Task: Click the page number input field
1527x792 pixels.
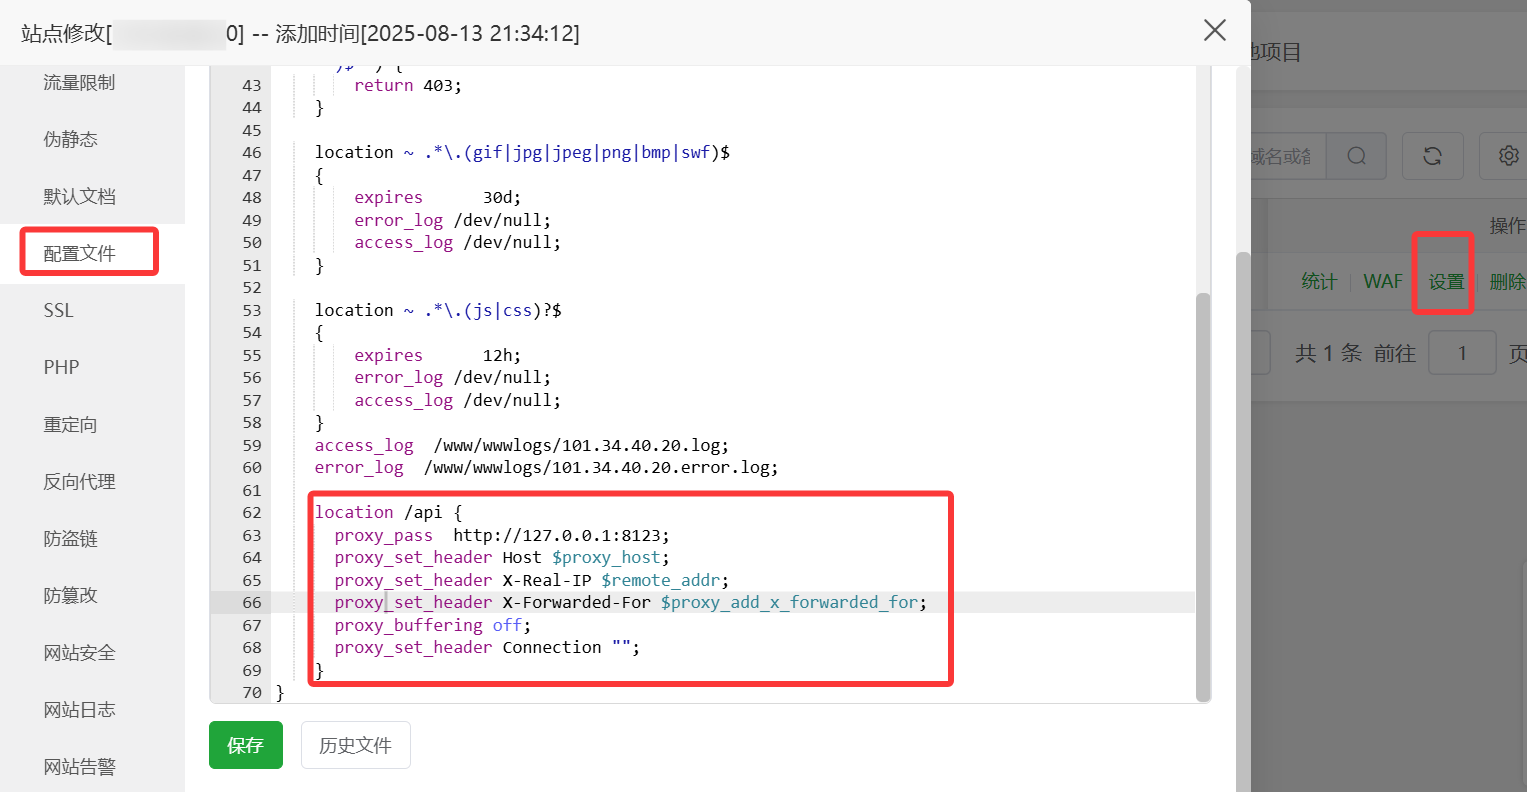Action: pos(1462,353)
